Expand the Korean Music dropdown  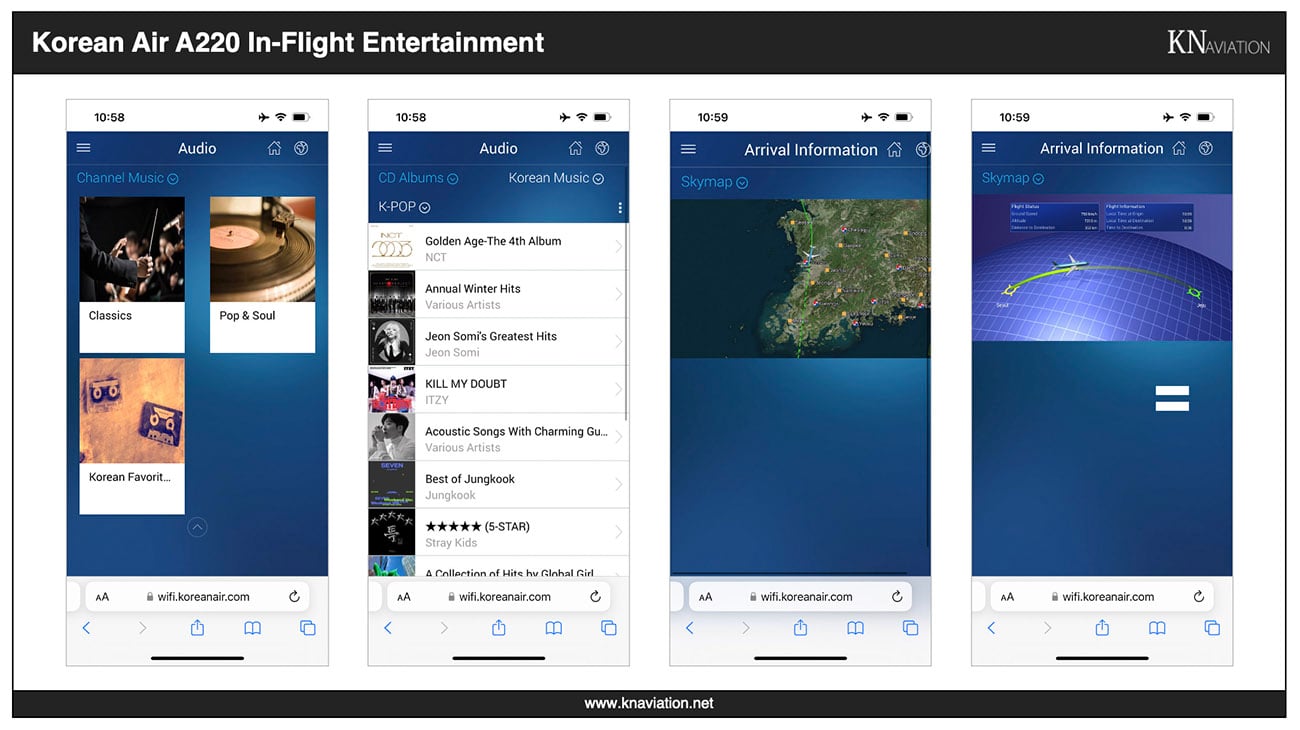[556, 178]
